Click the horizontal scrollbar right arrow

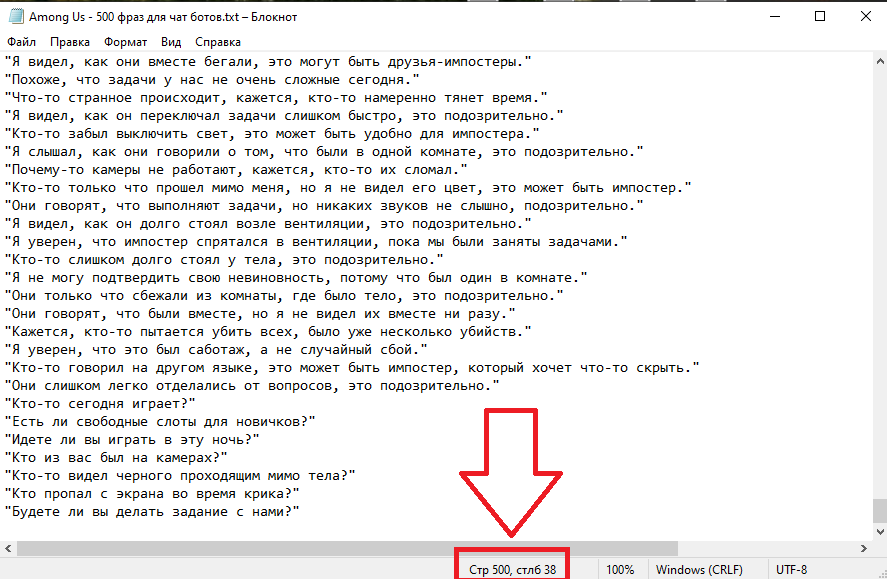coord(864,548)
